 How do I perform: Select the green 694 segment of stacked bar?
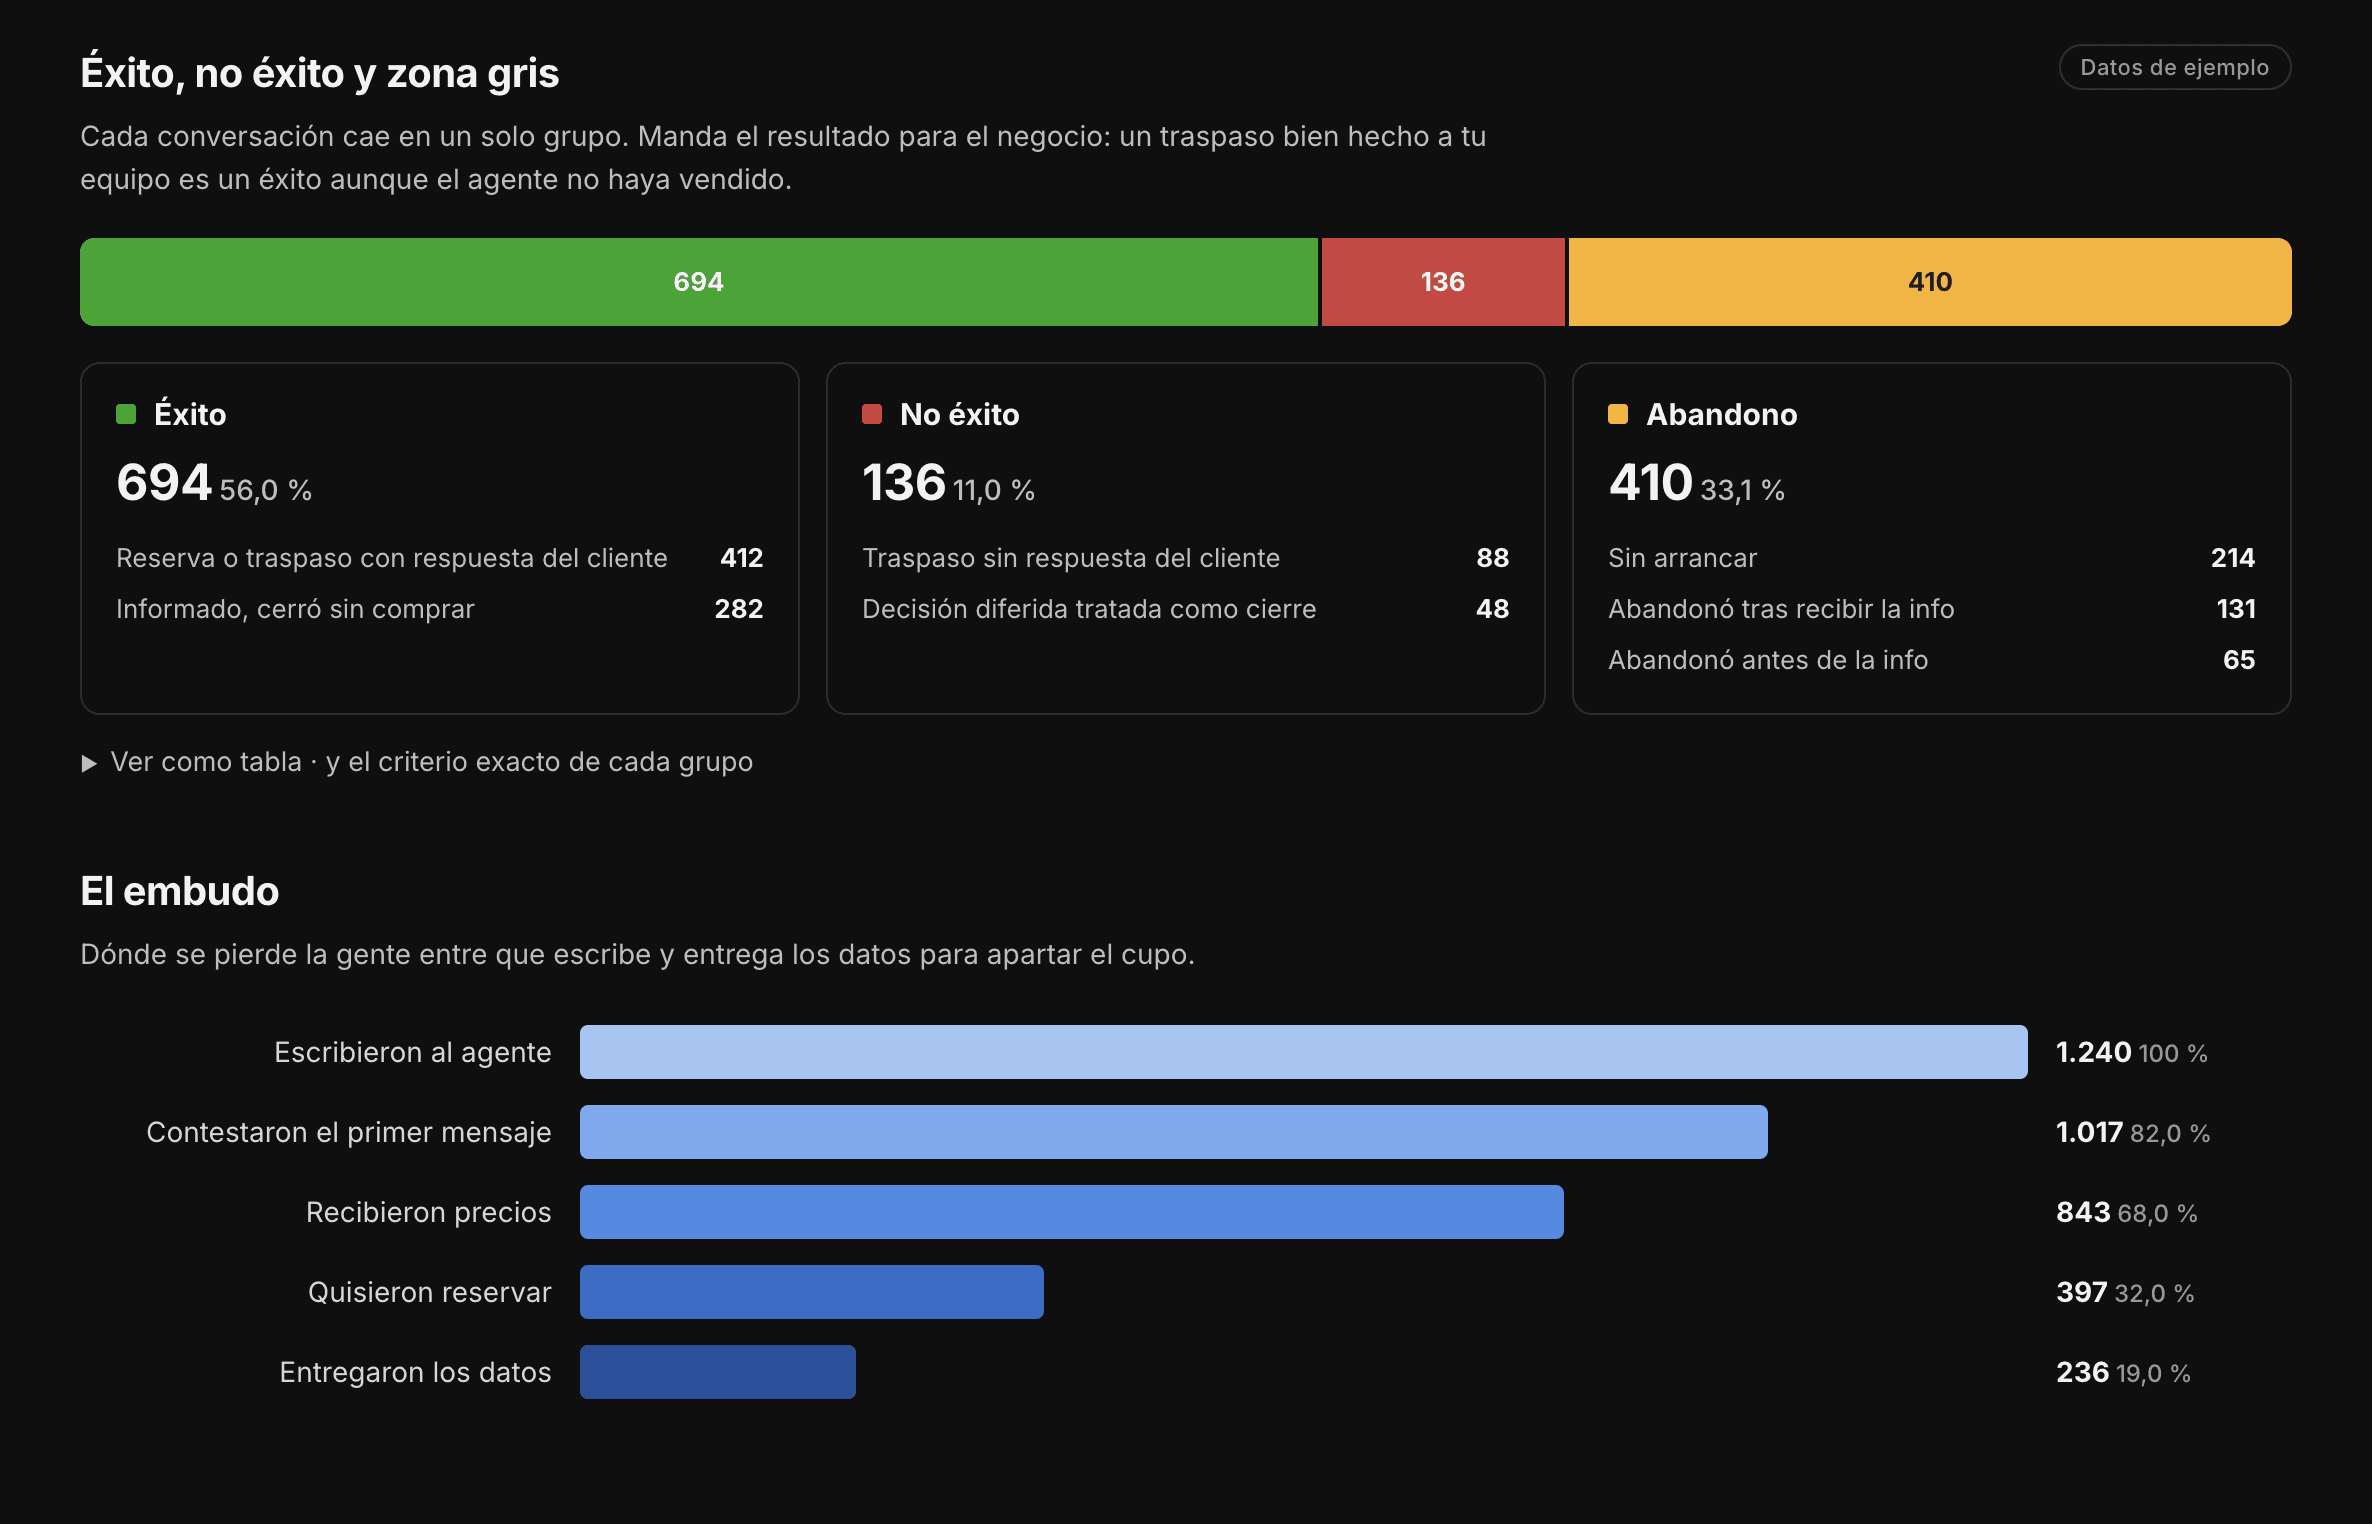(x=698, y=282)
